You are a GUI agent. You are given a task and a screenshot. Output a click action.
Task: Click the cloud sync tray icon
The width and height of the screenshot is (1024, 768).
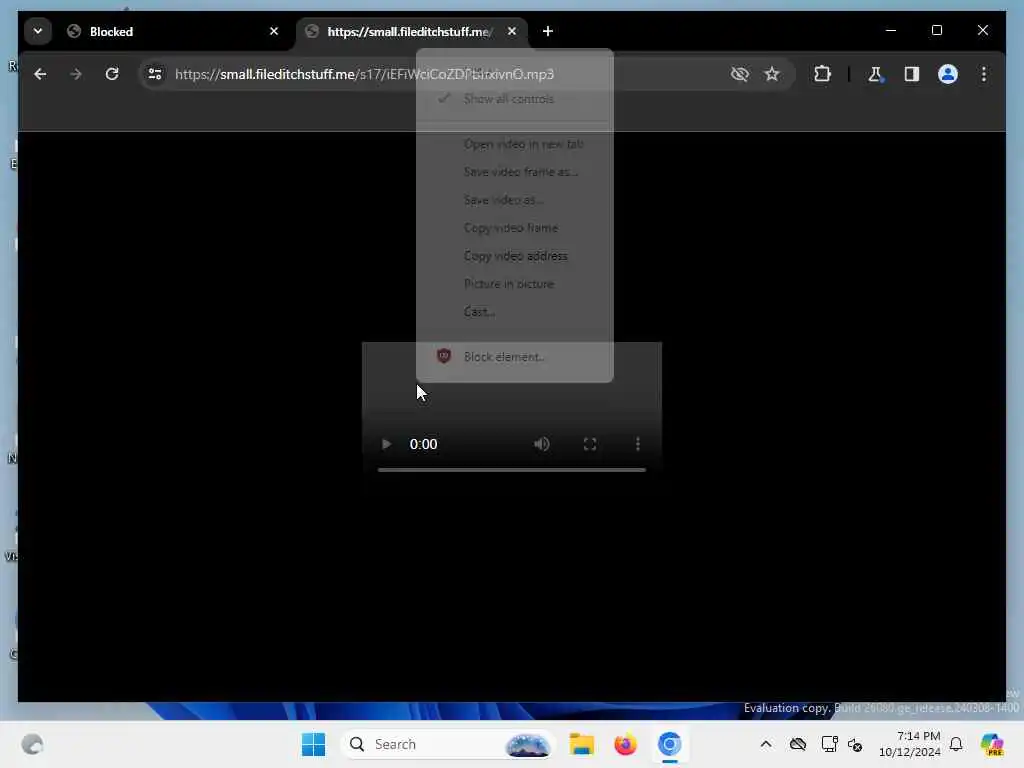tap(798, 744)
